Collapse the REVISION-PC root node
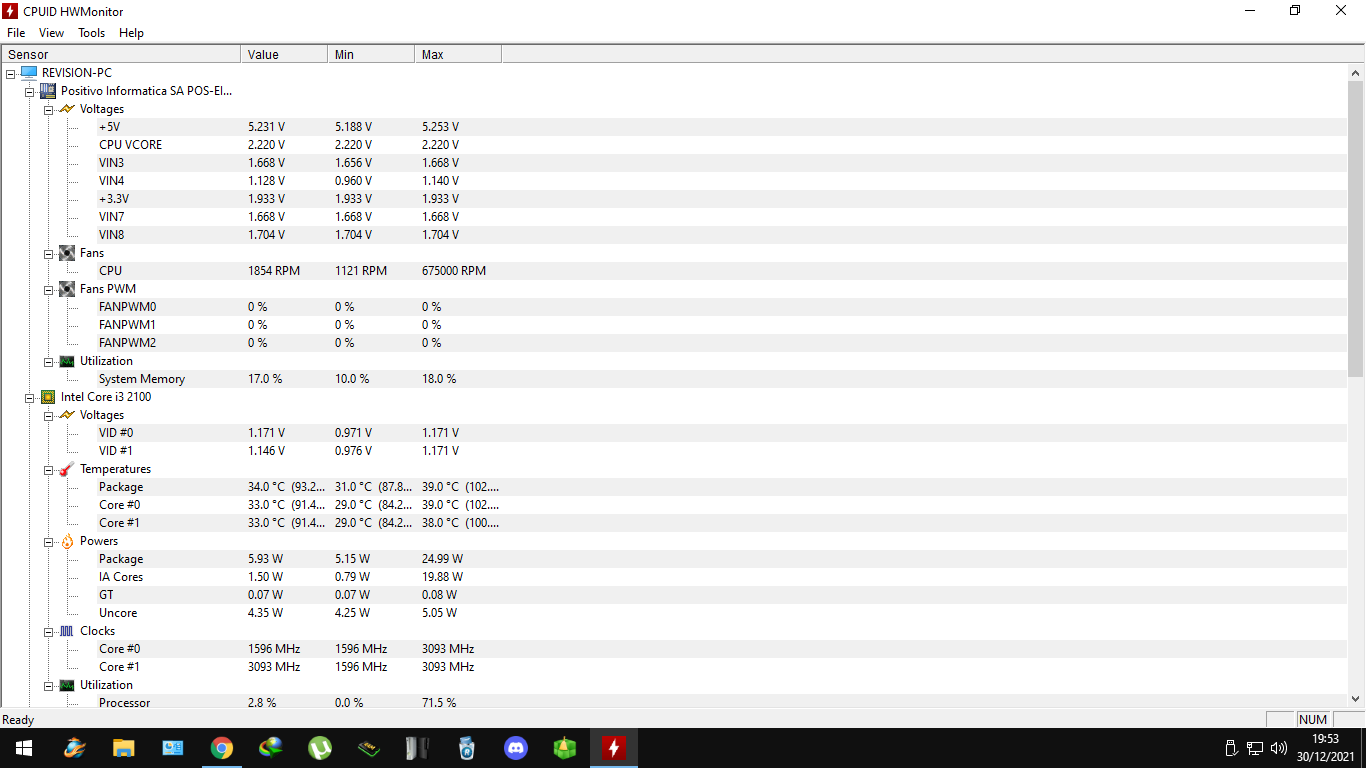Viewport: 1366px width, 768px height. point(10,73)
